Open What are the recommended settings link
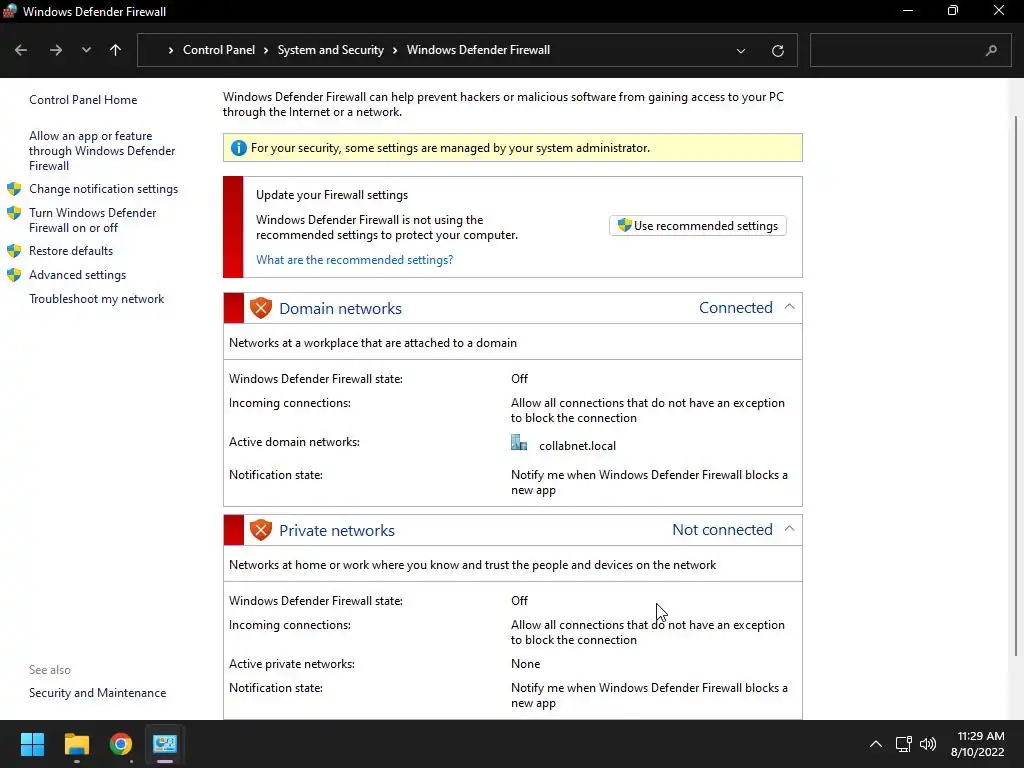Screen dimensions: 1024x768 pyautogui.click(x=355, y=260)
